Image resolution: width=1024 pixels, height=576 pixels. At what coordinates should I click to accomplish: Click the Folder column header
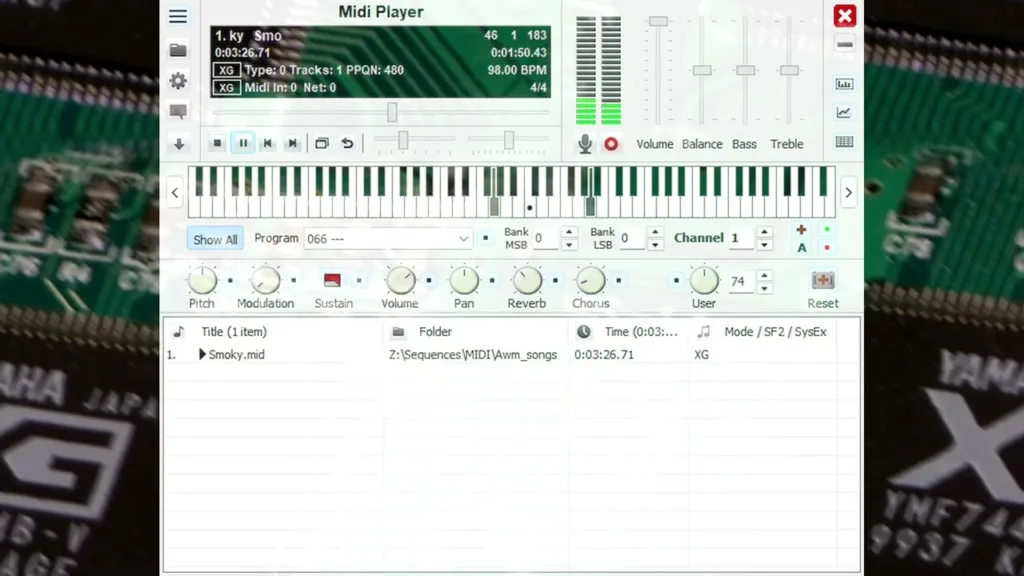pos(435,332)
